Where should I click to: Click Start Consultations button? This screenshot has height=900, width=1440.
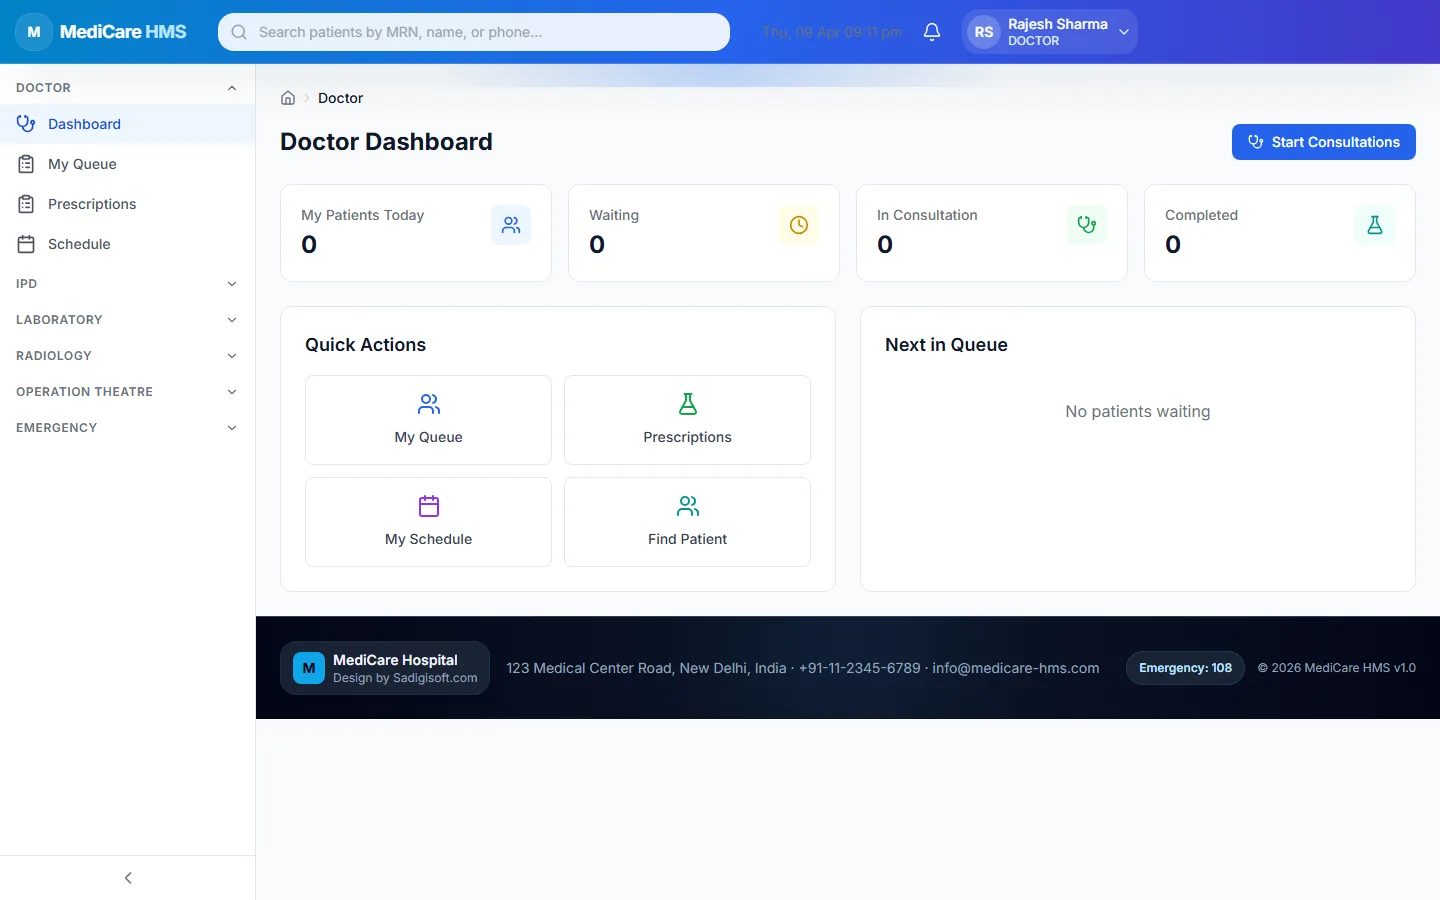[x=1324, y=142]
